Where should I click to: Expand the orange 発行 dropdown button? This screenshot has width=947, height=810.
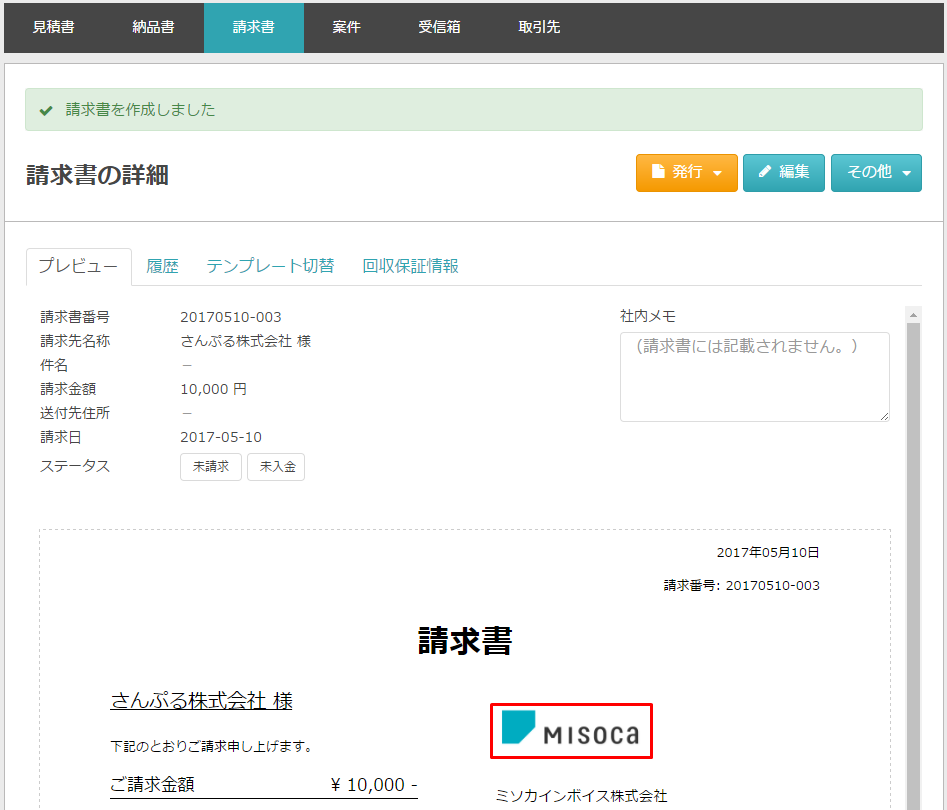(686, 172)
